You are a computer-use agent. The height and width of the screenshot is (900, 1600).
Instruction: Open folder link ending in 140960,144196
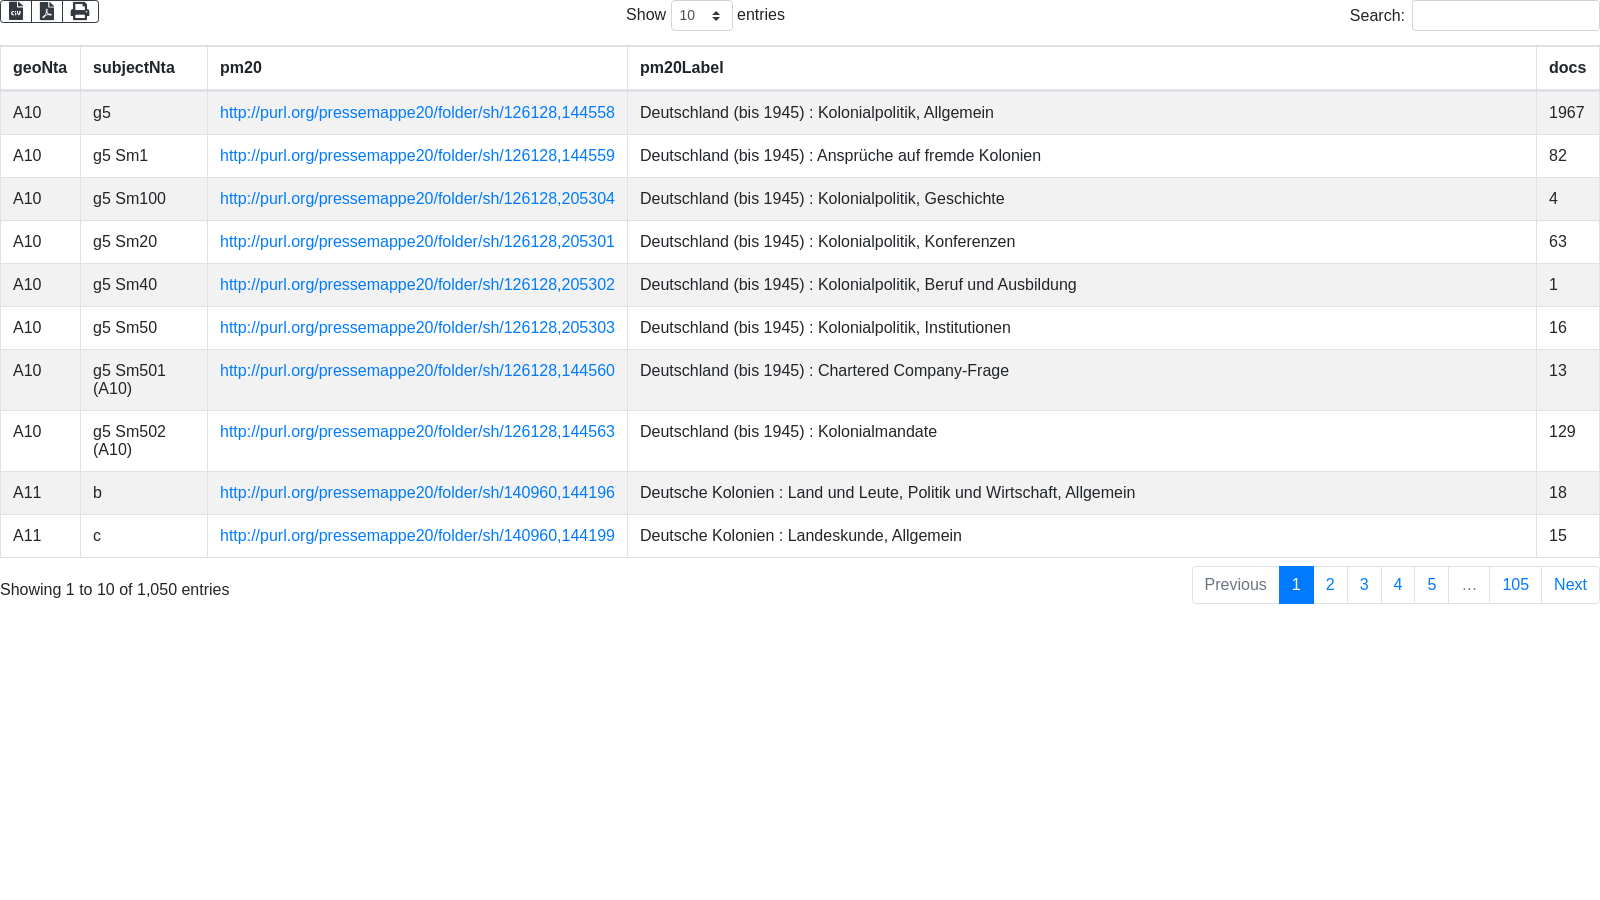(417, 493)
